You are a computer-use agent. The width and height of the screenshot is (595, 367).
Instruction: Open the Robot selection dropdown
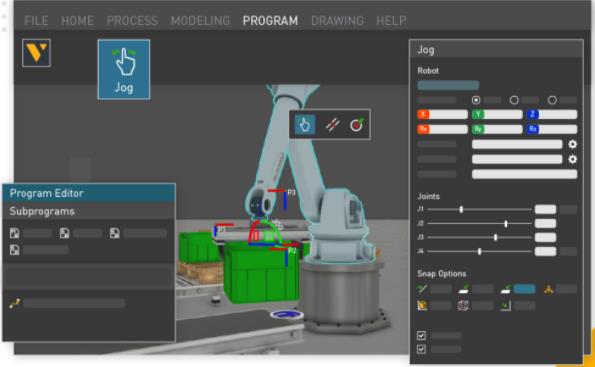(x=448, y=85)
